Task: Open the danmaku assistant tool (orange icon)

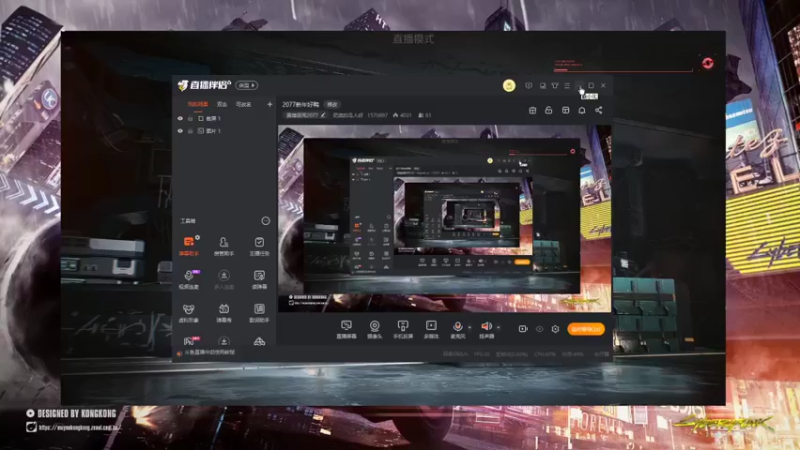Action: tap(188, 245)
